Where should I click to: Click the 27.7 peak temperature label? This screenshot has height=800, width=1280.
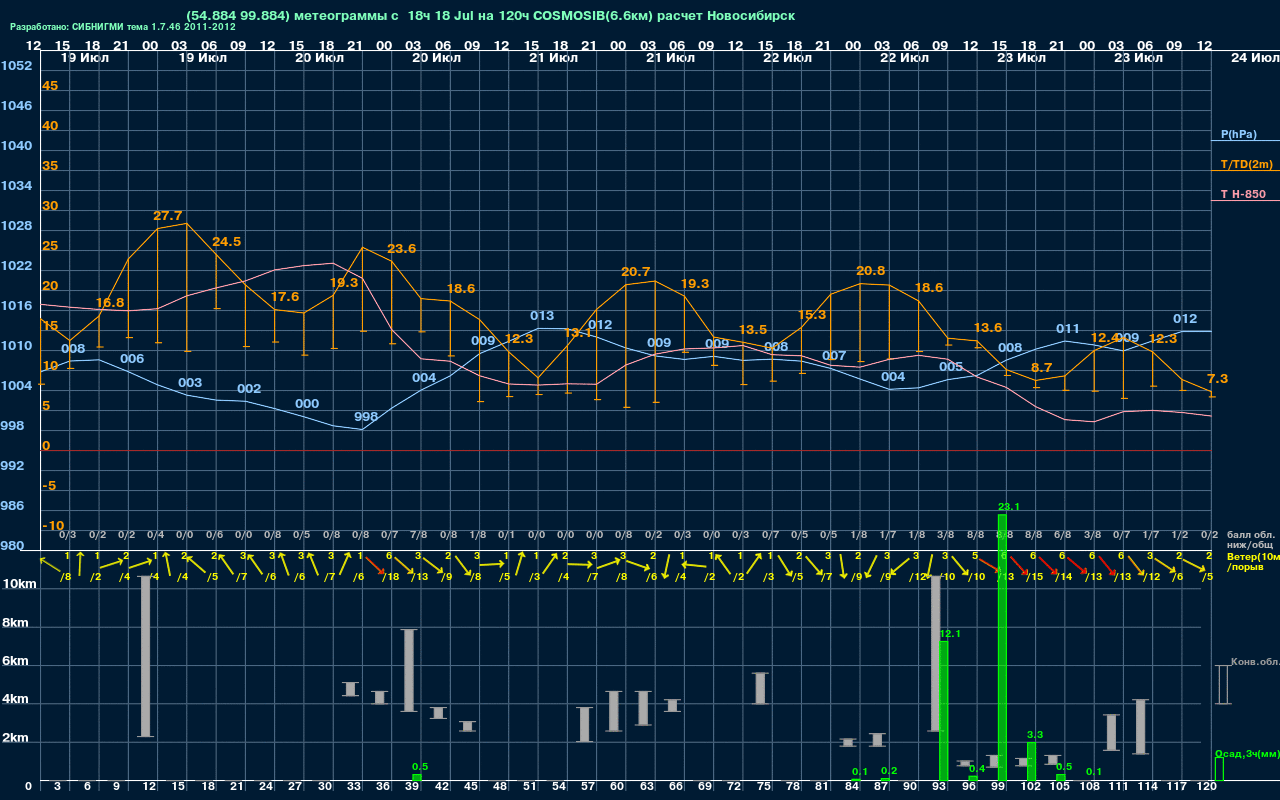[x=168, y=216]
